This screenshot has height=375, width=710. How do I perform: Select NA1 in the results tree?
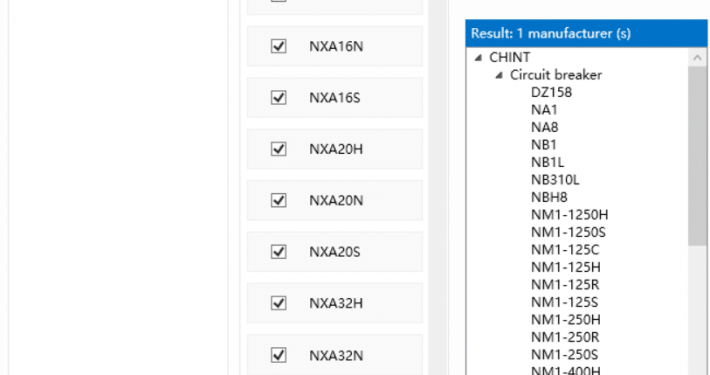(544, 110)
